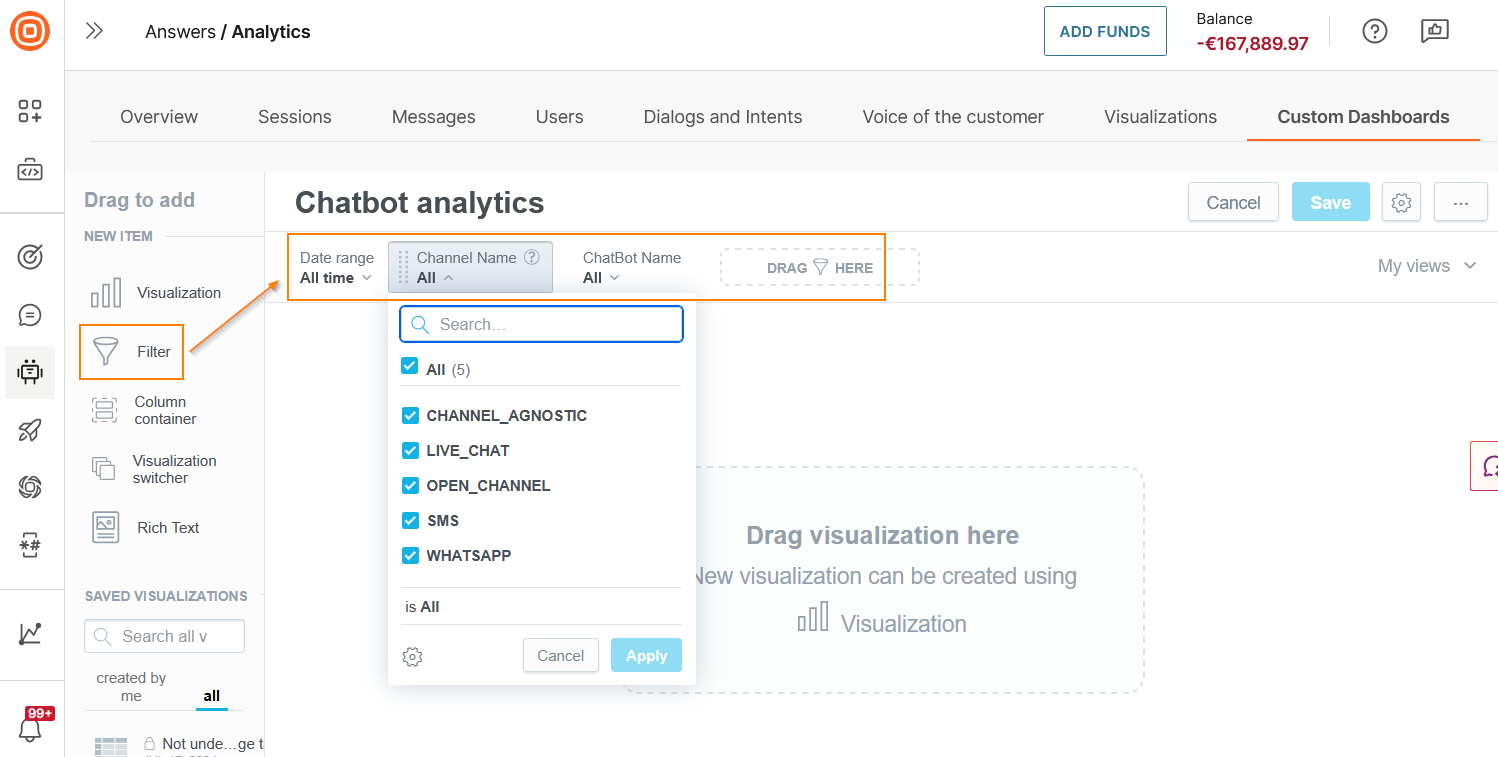The width and height of the screenshot is (1498, 757).
Task: Select the highlighted Answers chatbot icon
Action: [30, 372]
